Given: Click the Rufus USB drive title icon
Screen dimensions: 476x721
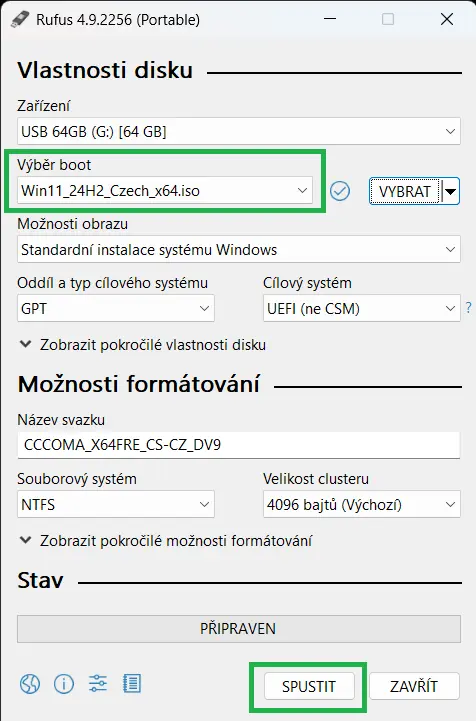Looking at the screenshot, I should (19, 19).
